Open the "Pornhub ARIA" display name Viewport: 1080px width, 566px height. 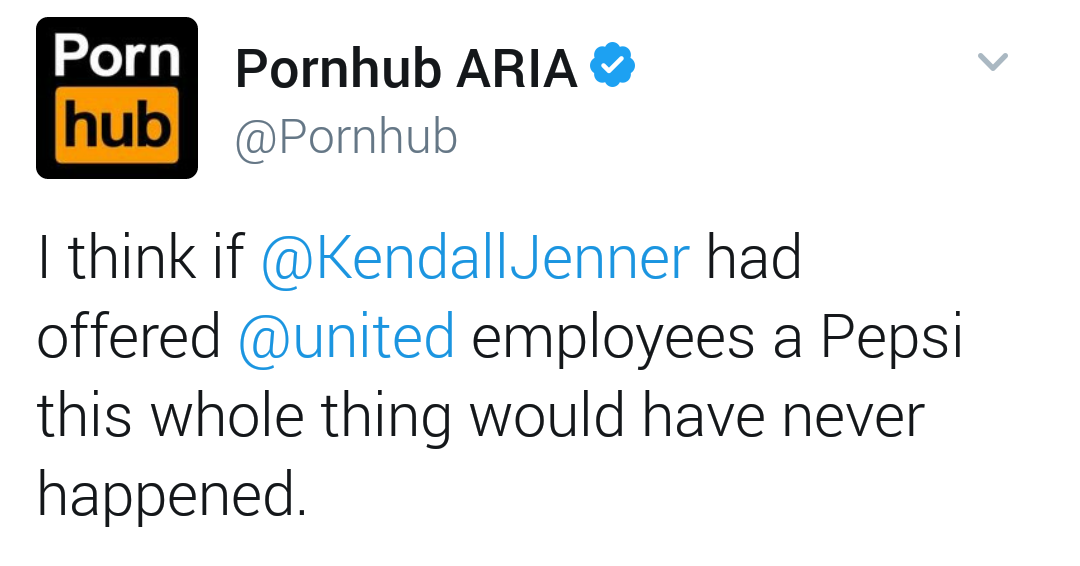click(405, 68)
